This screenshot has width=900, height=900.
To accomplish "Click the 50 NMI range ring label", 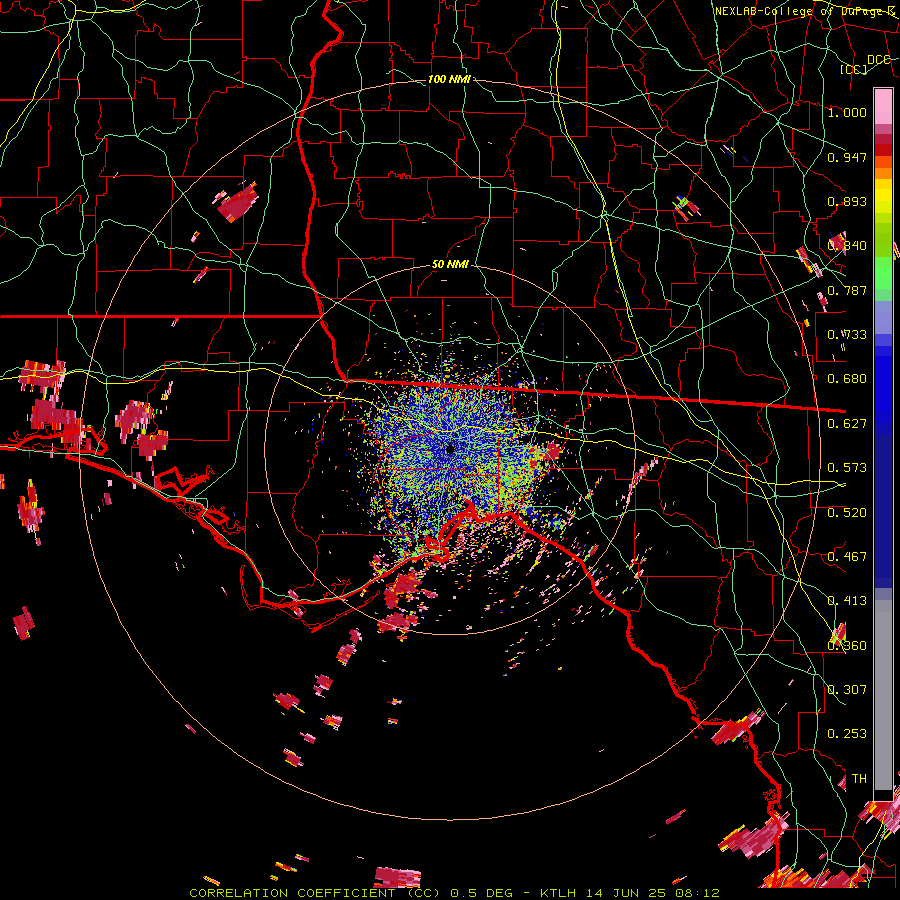I will coord(450,265).
